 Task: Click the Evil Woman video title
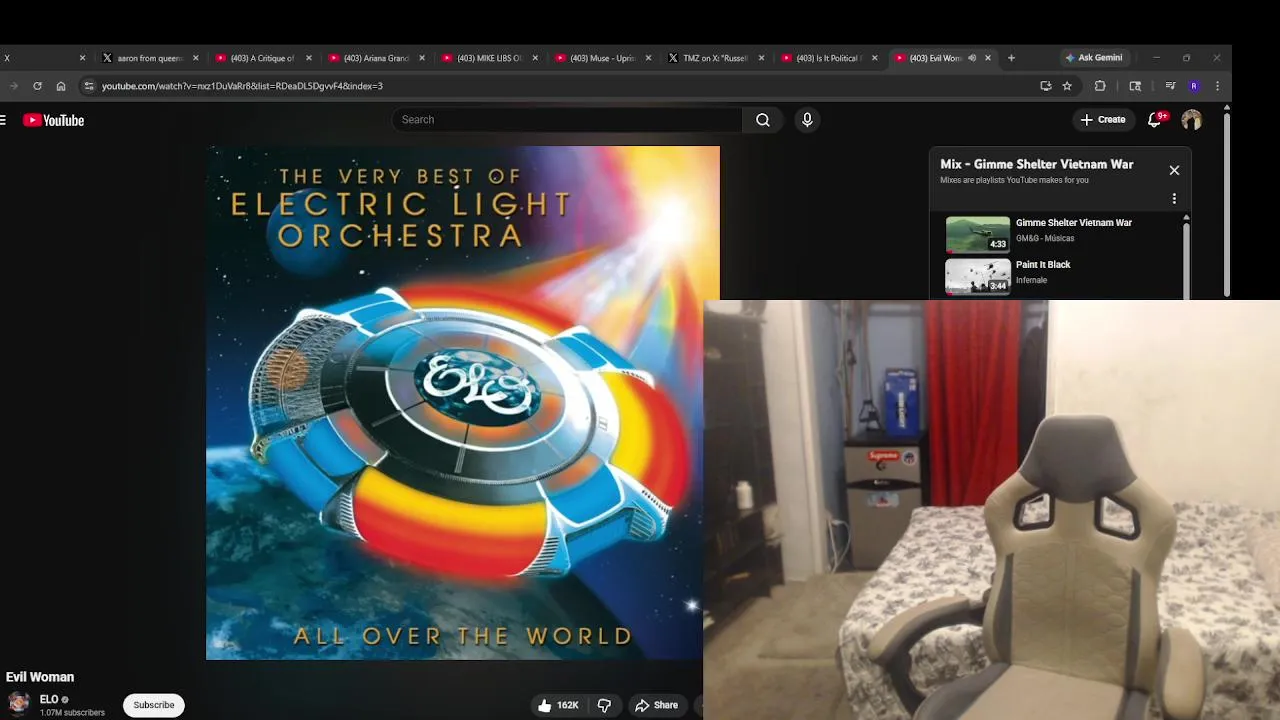point(40,677)
